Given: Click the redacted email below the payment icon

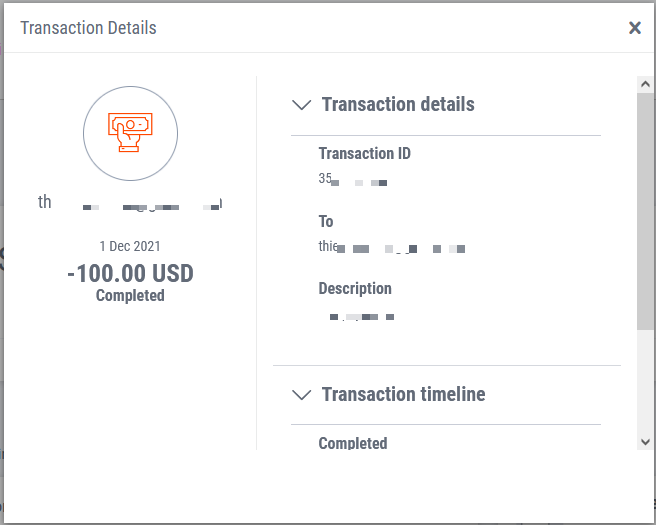Looking at the screenshot, I should tap(130, 203).
